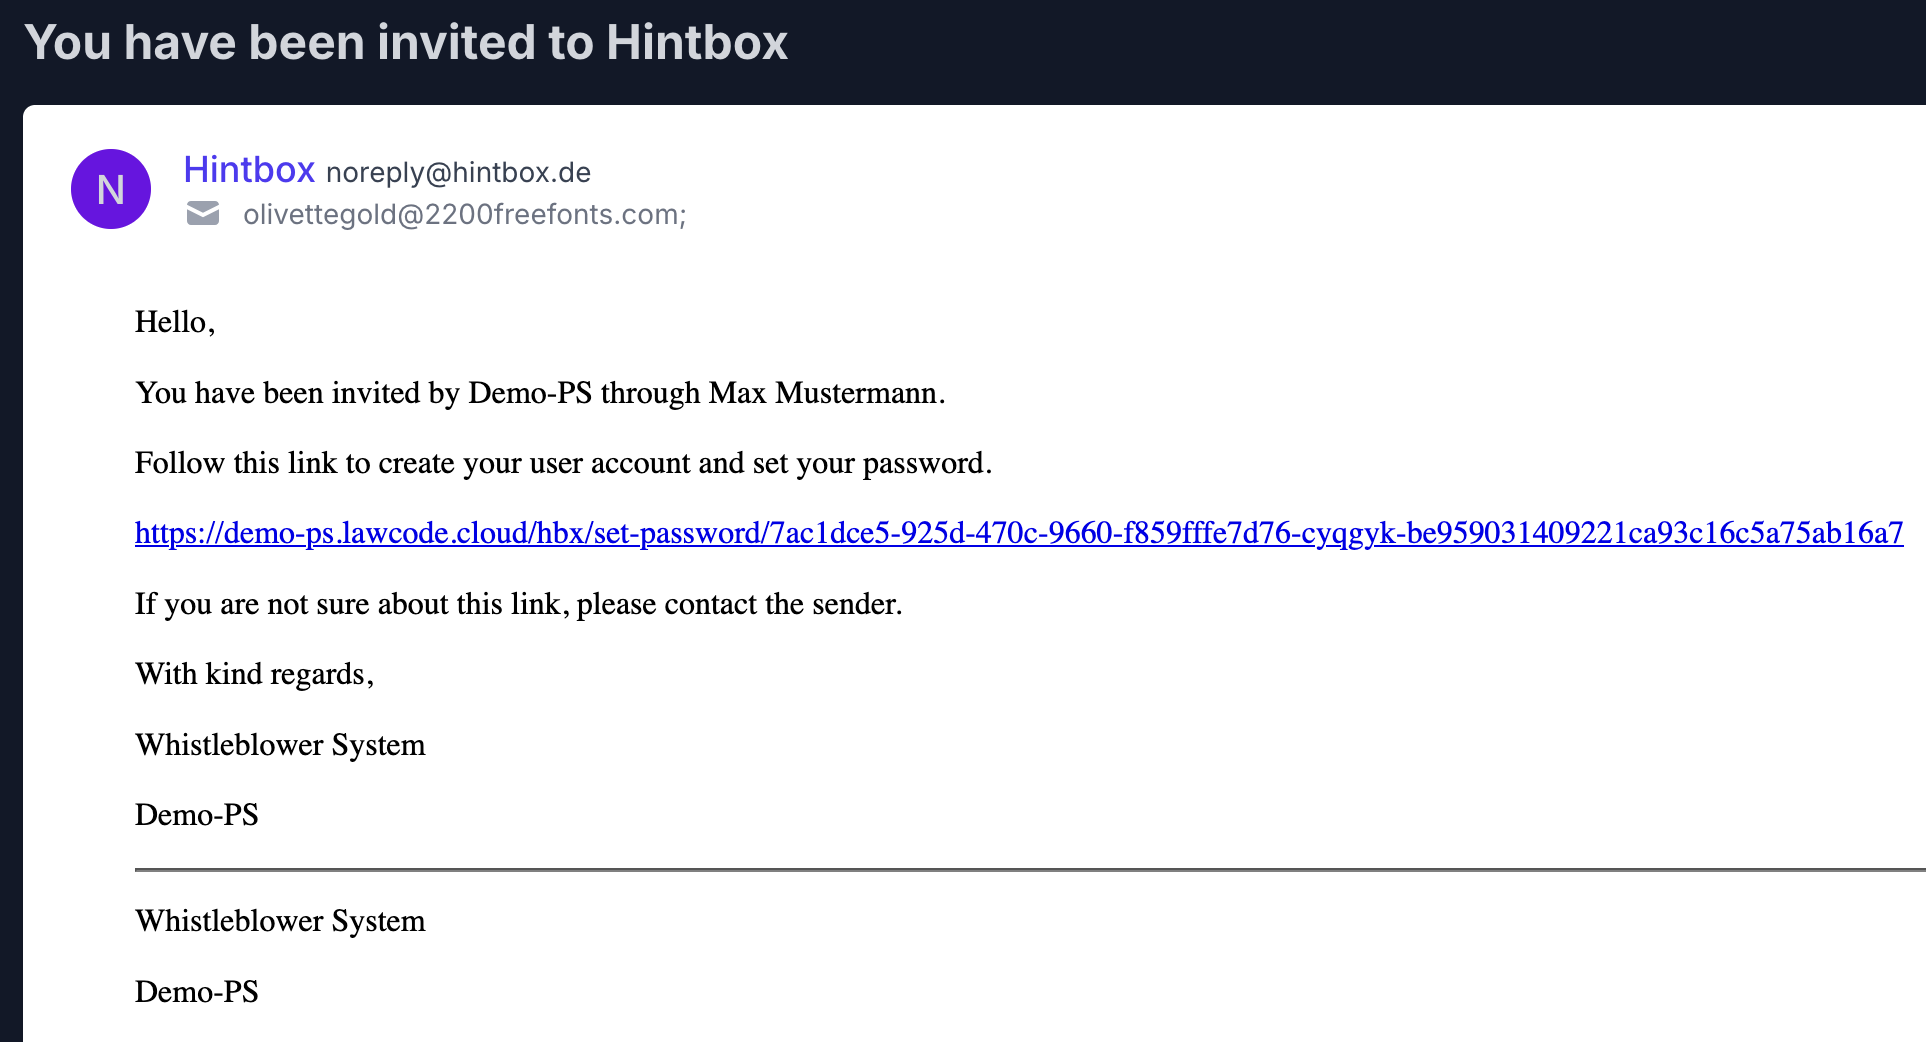This screenshot has width=1926, height=1042.
Task: Click the envelope icon beside the recipient
Action: point(203,213)
